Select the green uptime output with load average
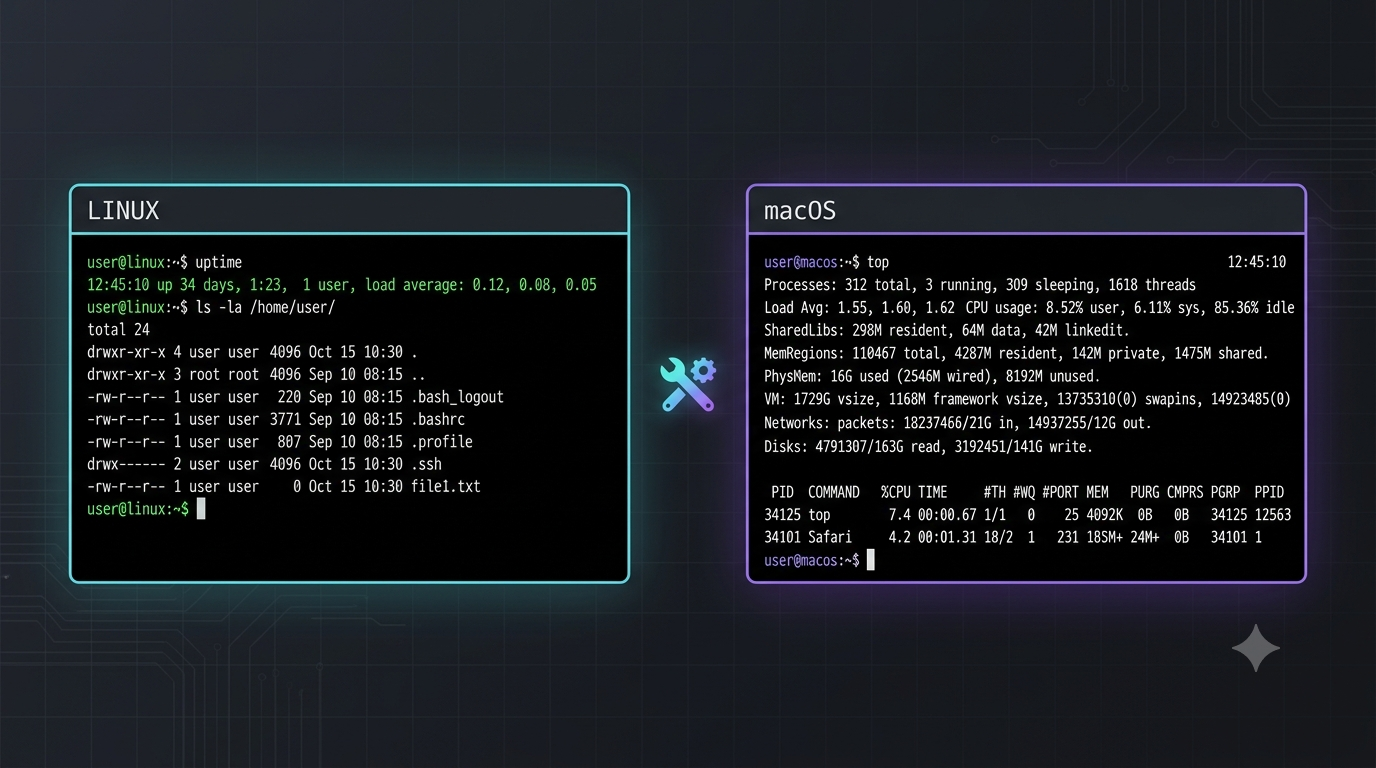The width and height of the screenshot is (1376, 768). (x=342, y=285)
